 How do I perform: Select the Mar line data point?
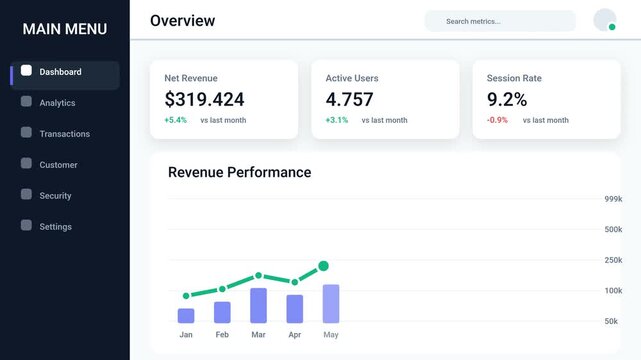(258, 276)
